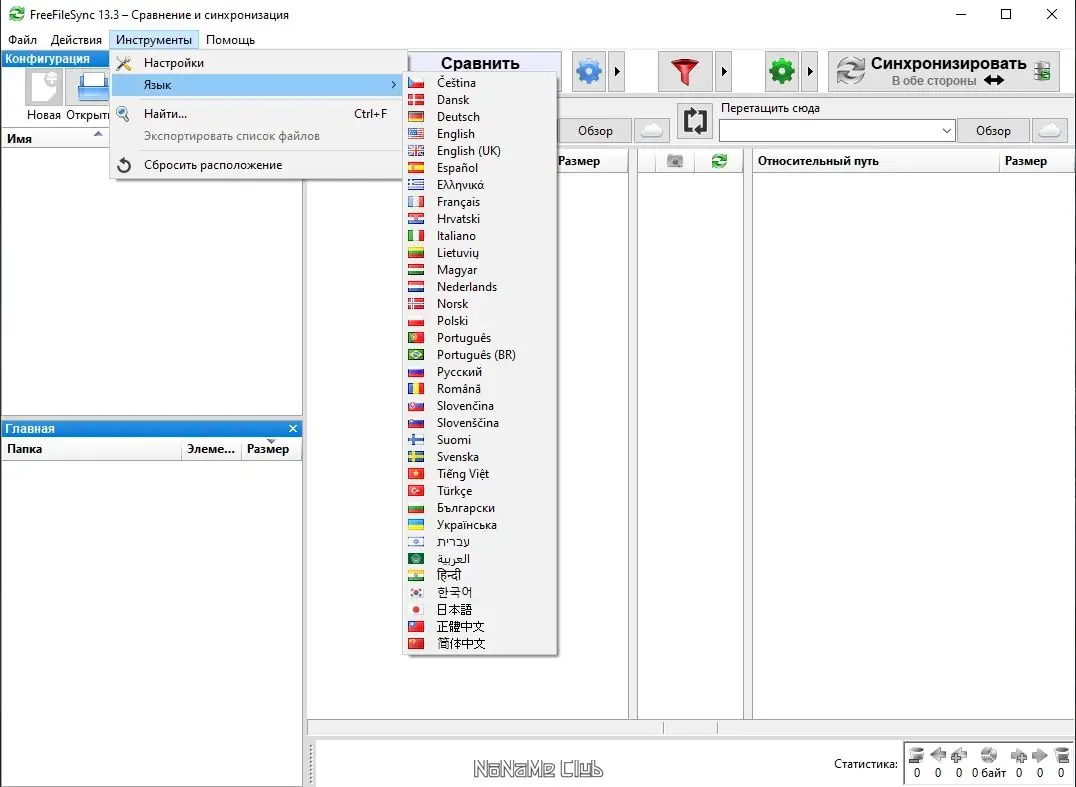The height and width of the screenshot is (787, 1076).
Task: Click the Относительный путь column header
Action: tap(876, 161)
